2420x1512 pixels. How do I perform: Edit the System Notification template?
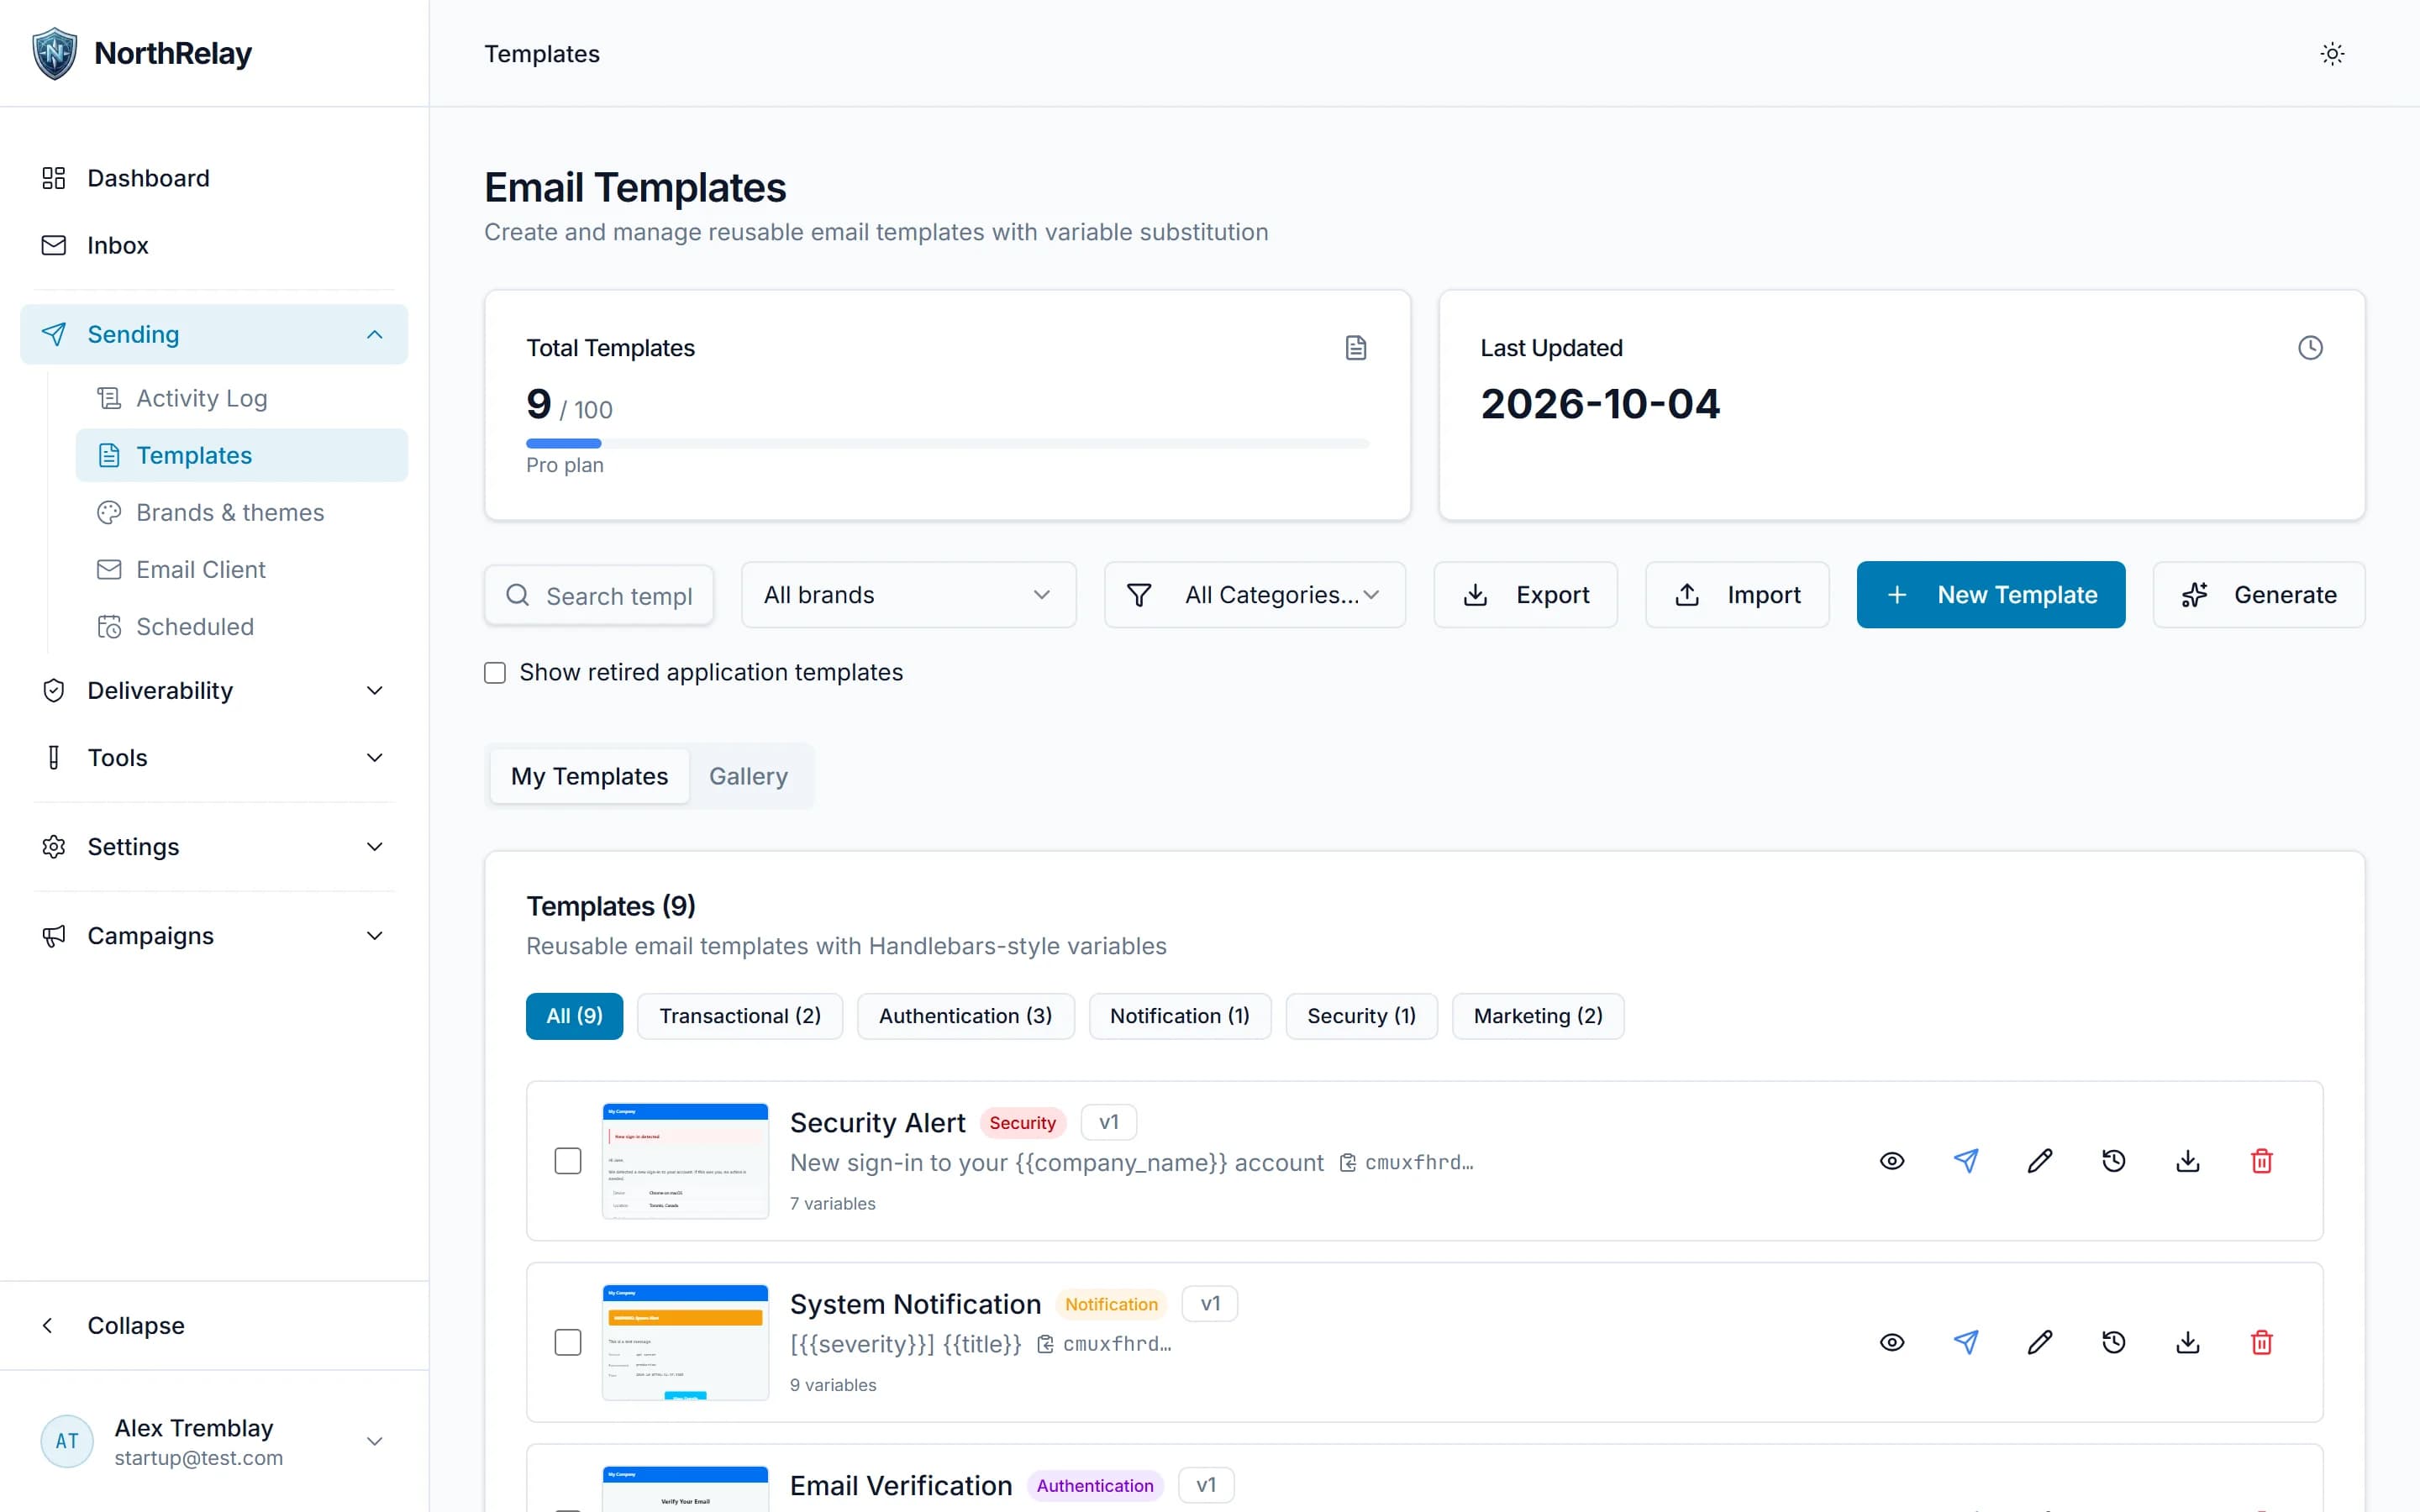click(x=2040, y=1342)
